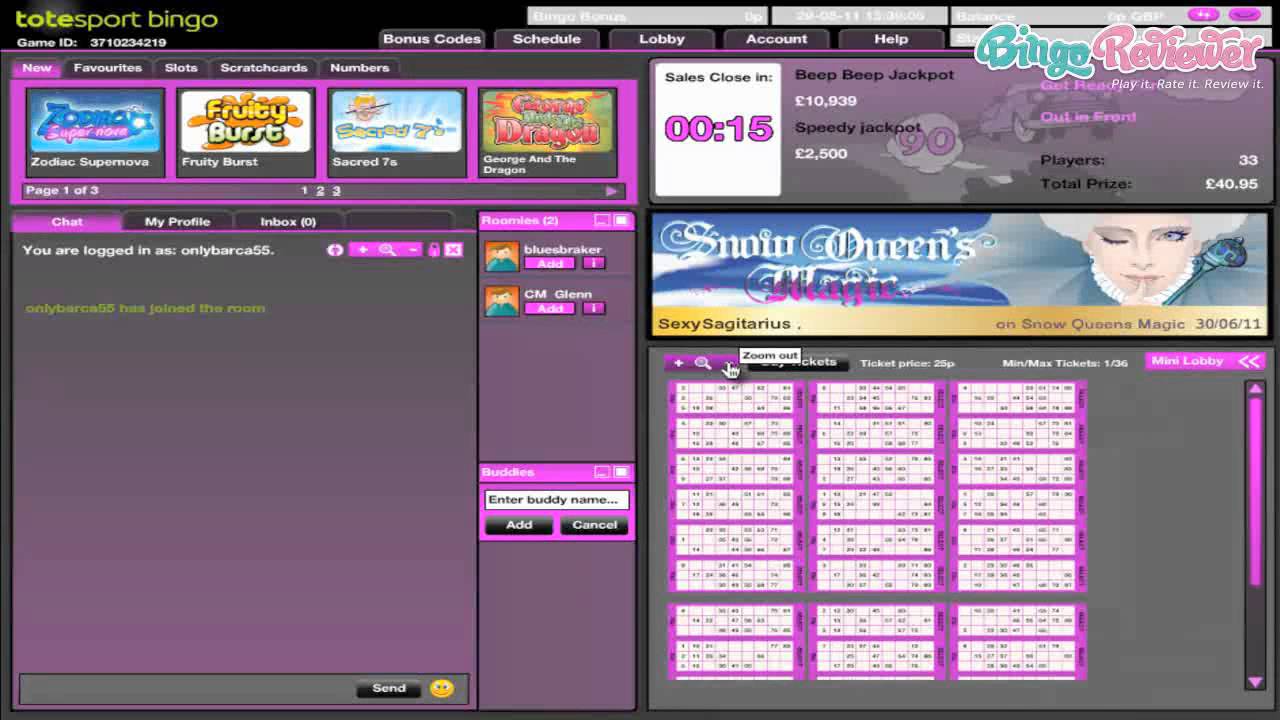Zoom in tickets with plus icon
The height and width of the screenshot is (720, 1280).
coord(679,363)
